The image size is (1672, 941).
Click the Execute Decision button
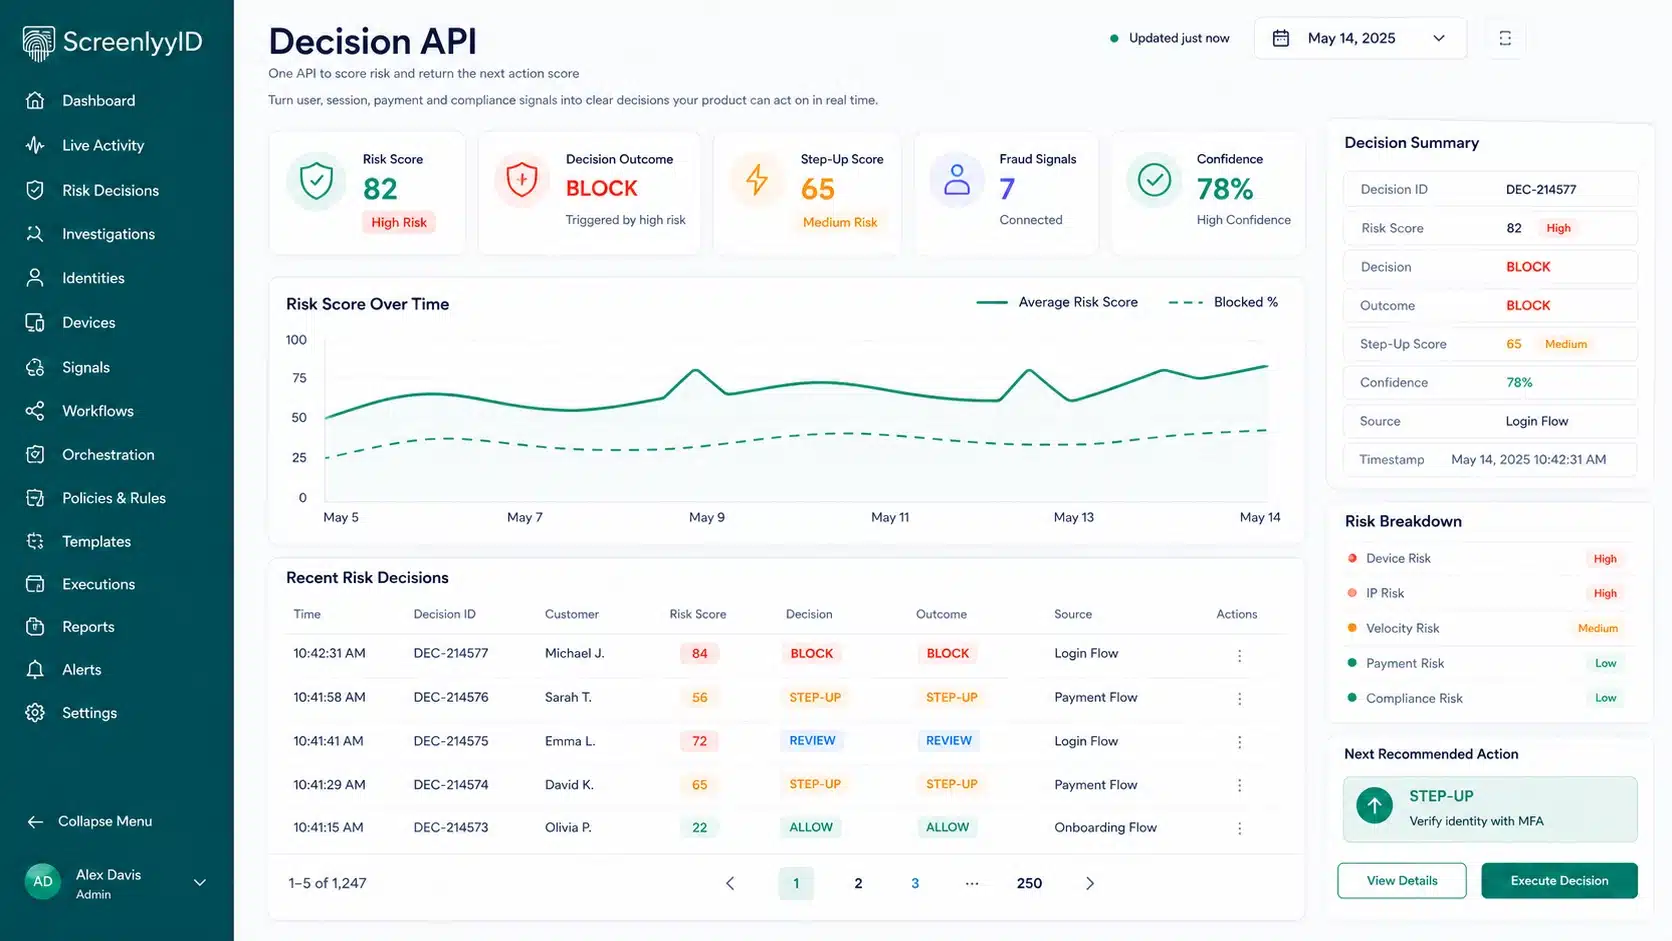point(1559,881)
